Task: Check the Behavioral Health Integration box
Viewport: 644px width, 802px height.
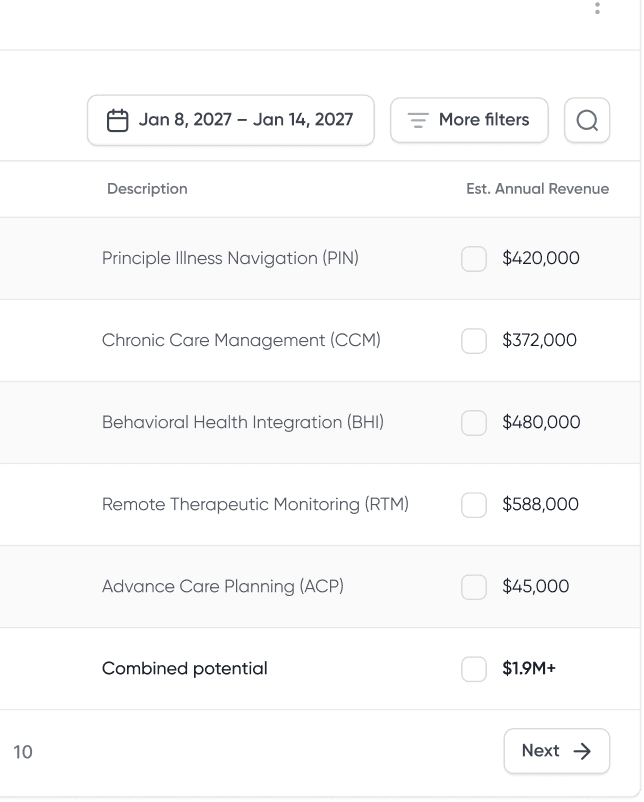Action: [x=474, y=423]
